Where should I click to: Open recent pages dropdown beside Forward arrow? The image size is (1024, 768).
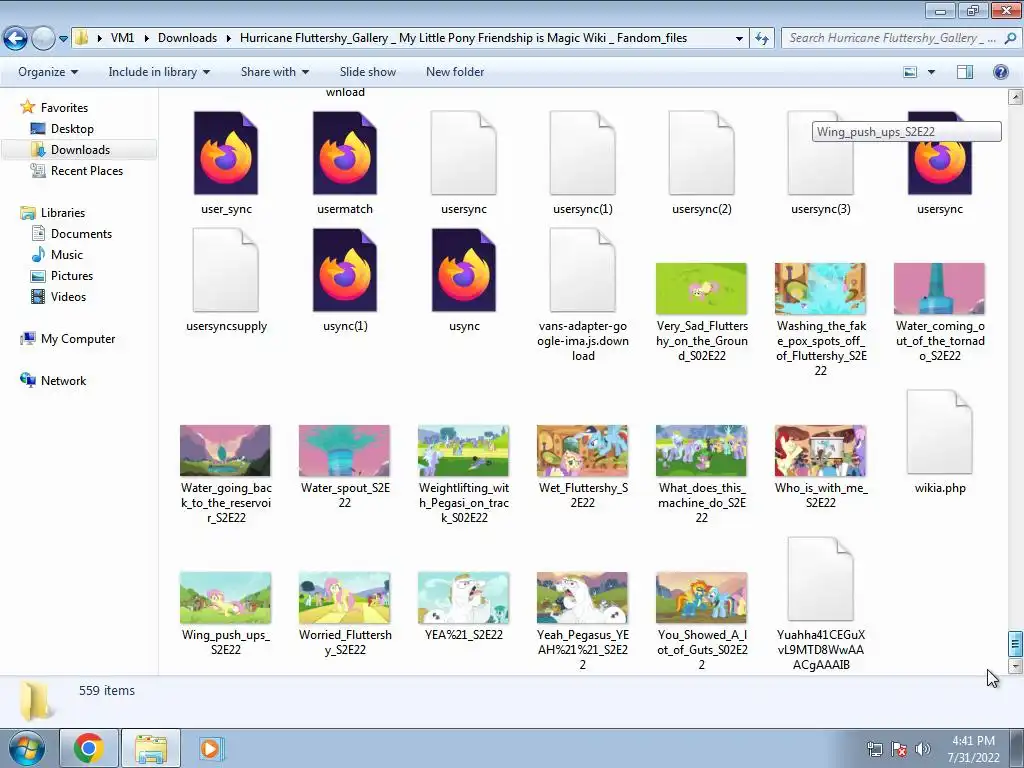pyautogui.click(x=63, y=39)
